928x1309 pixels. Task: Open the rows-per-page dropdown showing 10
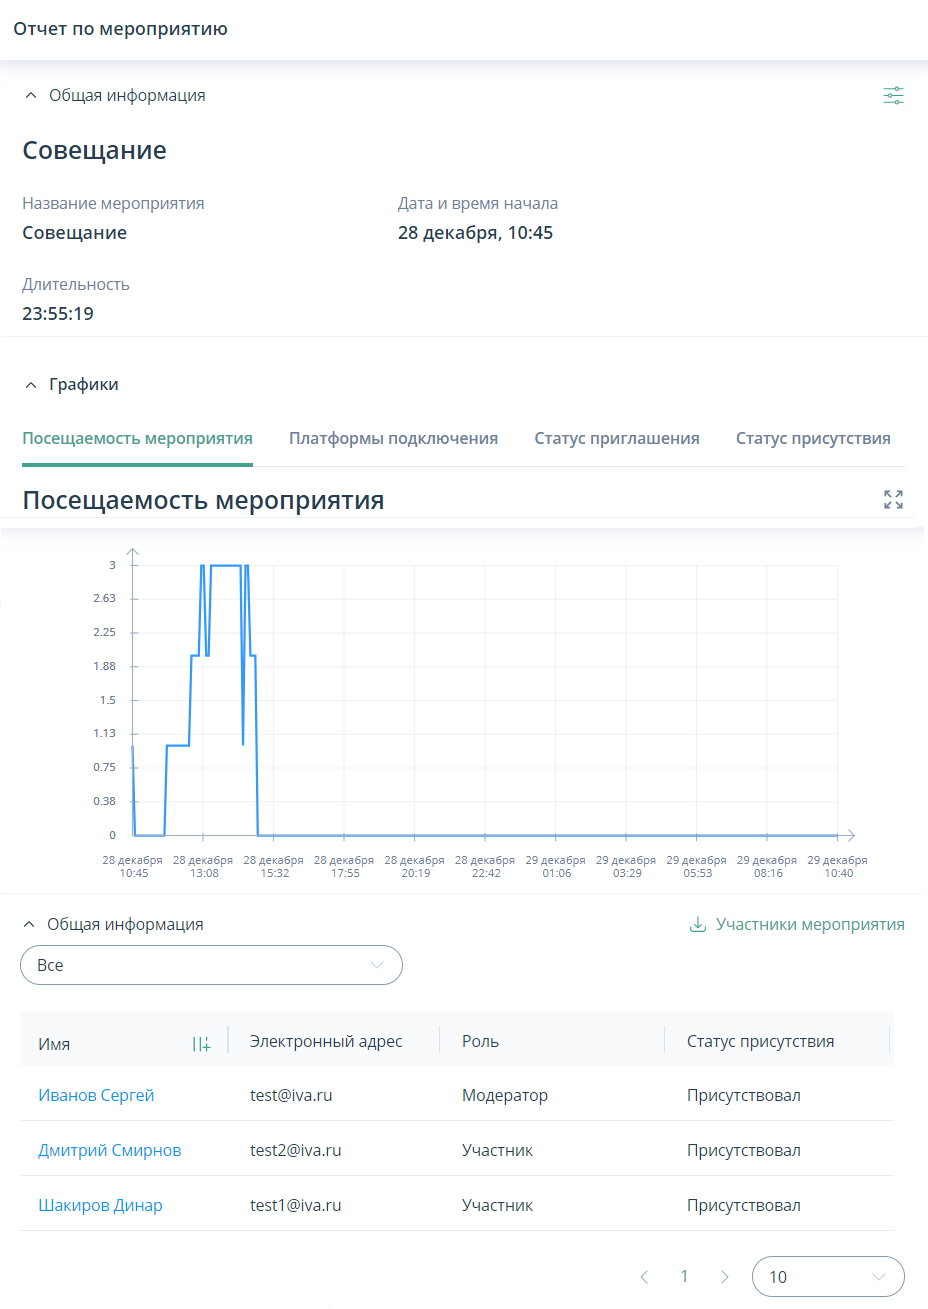[x=828, y=1276]
